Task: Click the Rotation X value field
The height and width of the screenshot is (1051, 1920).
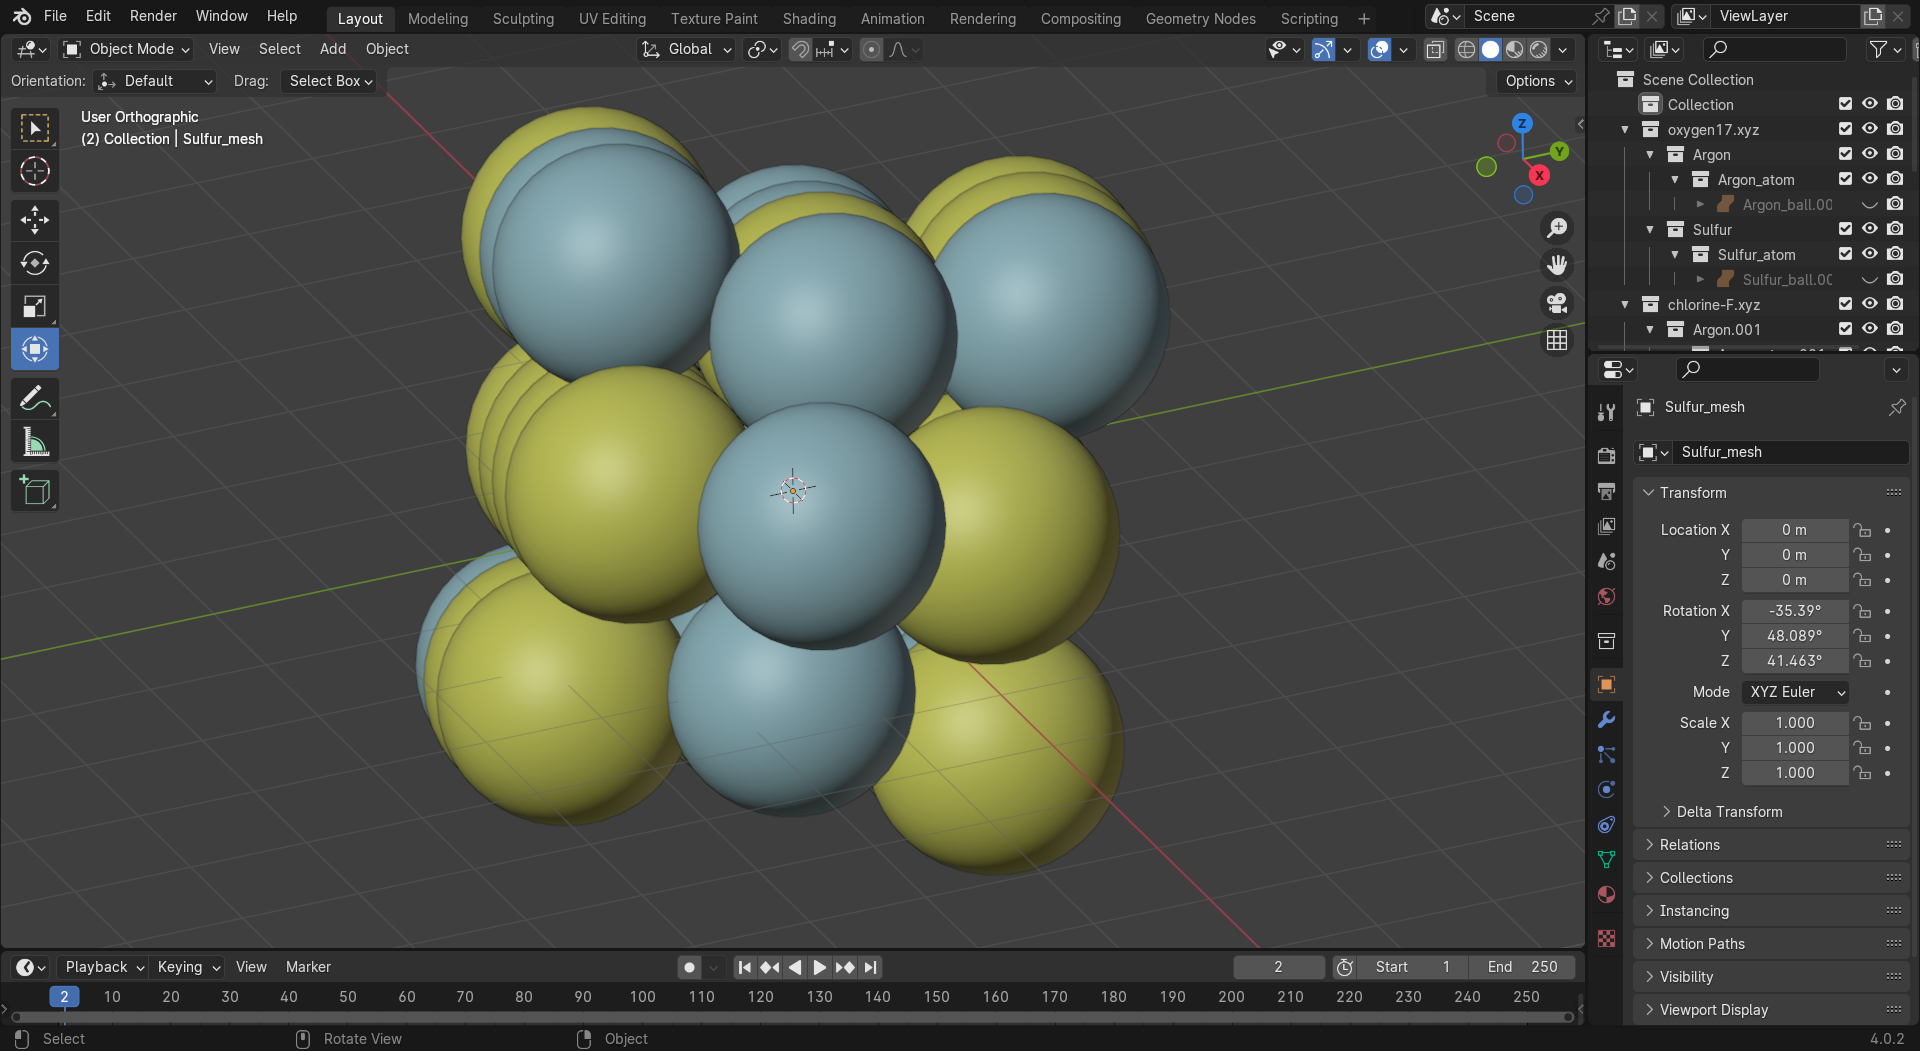Action: point(1794,611)
